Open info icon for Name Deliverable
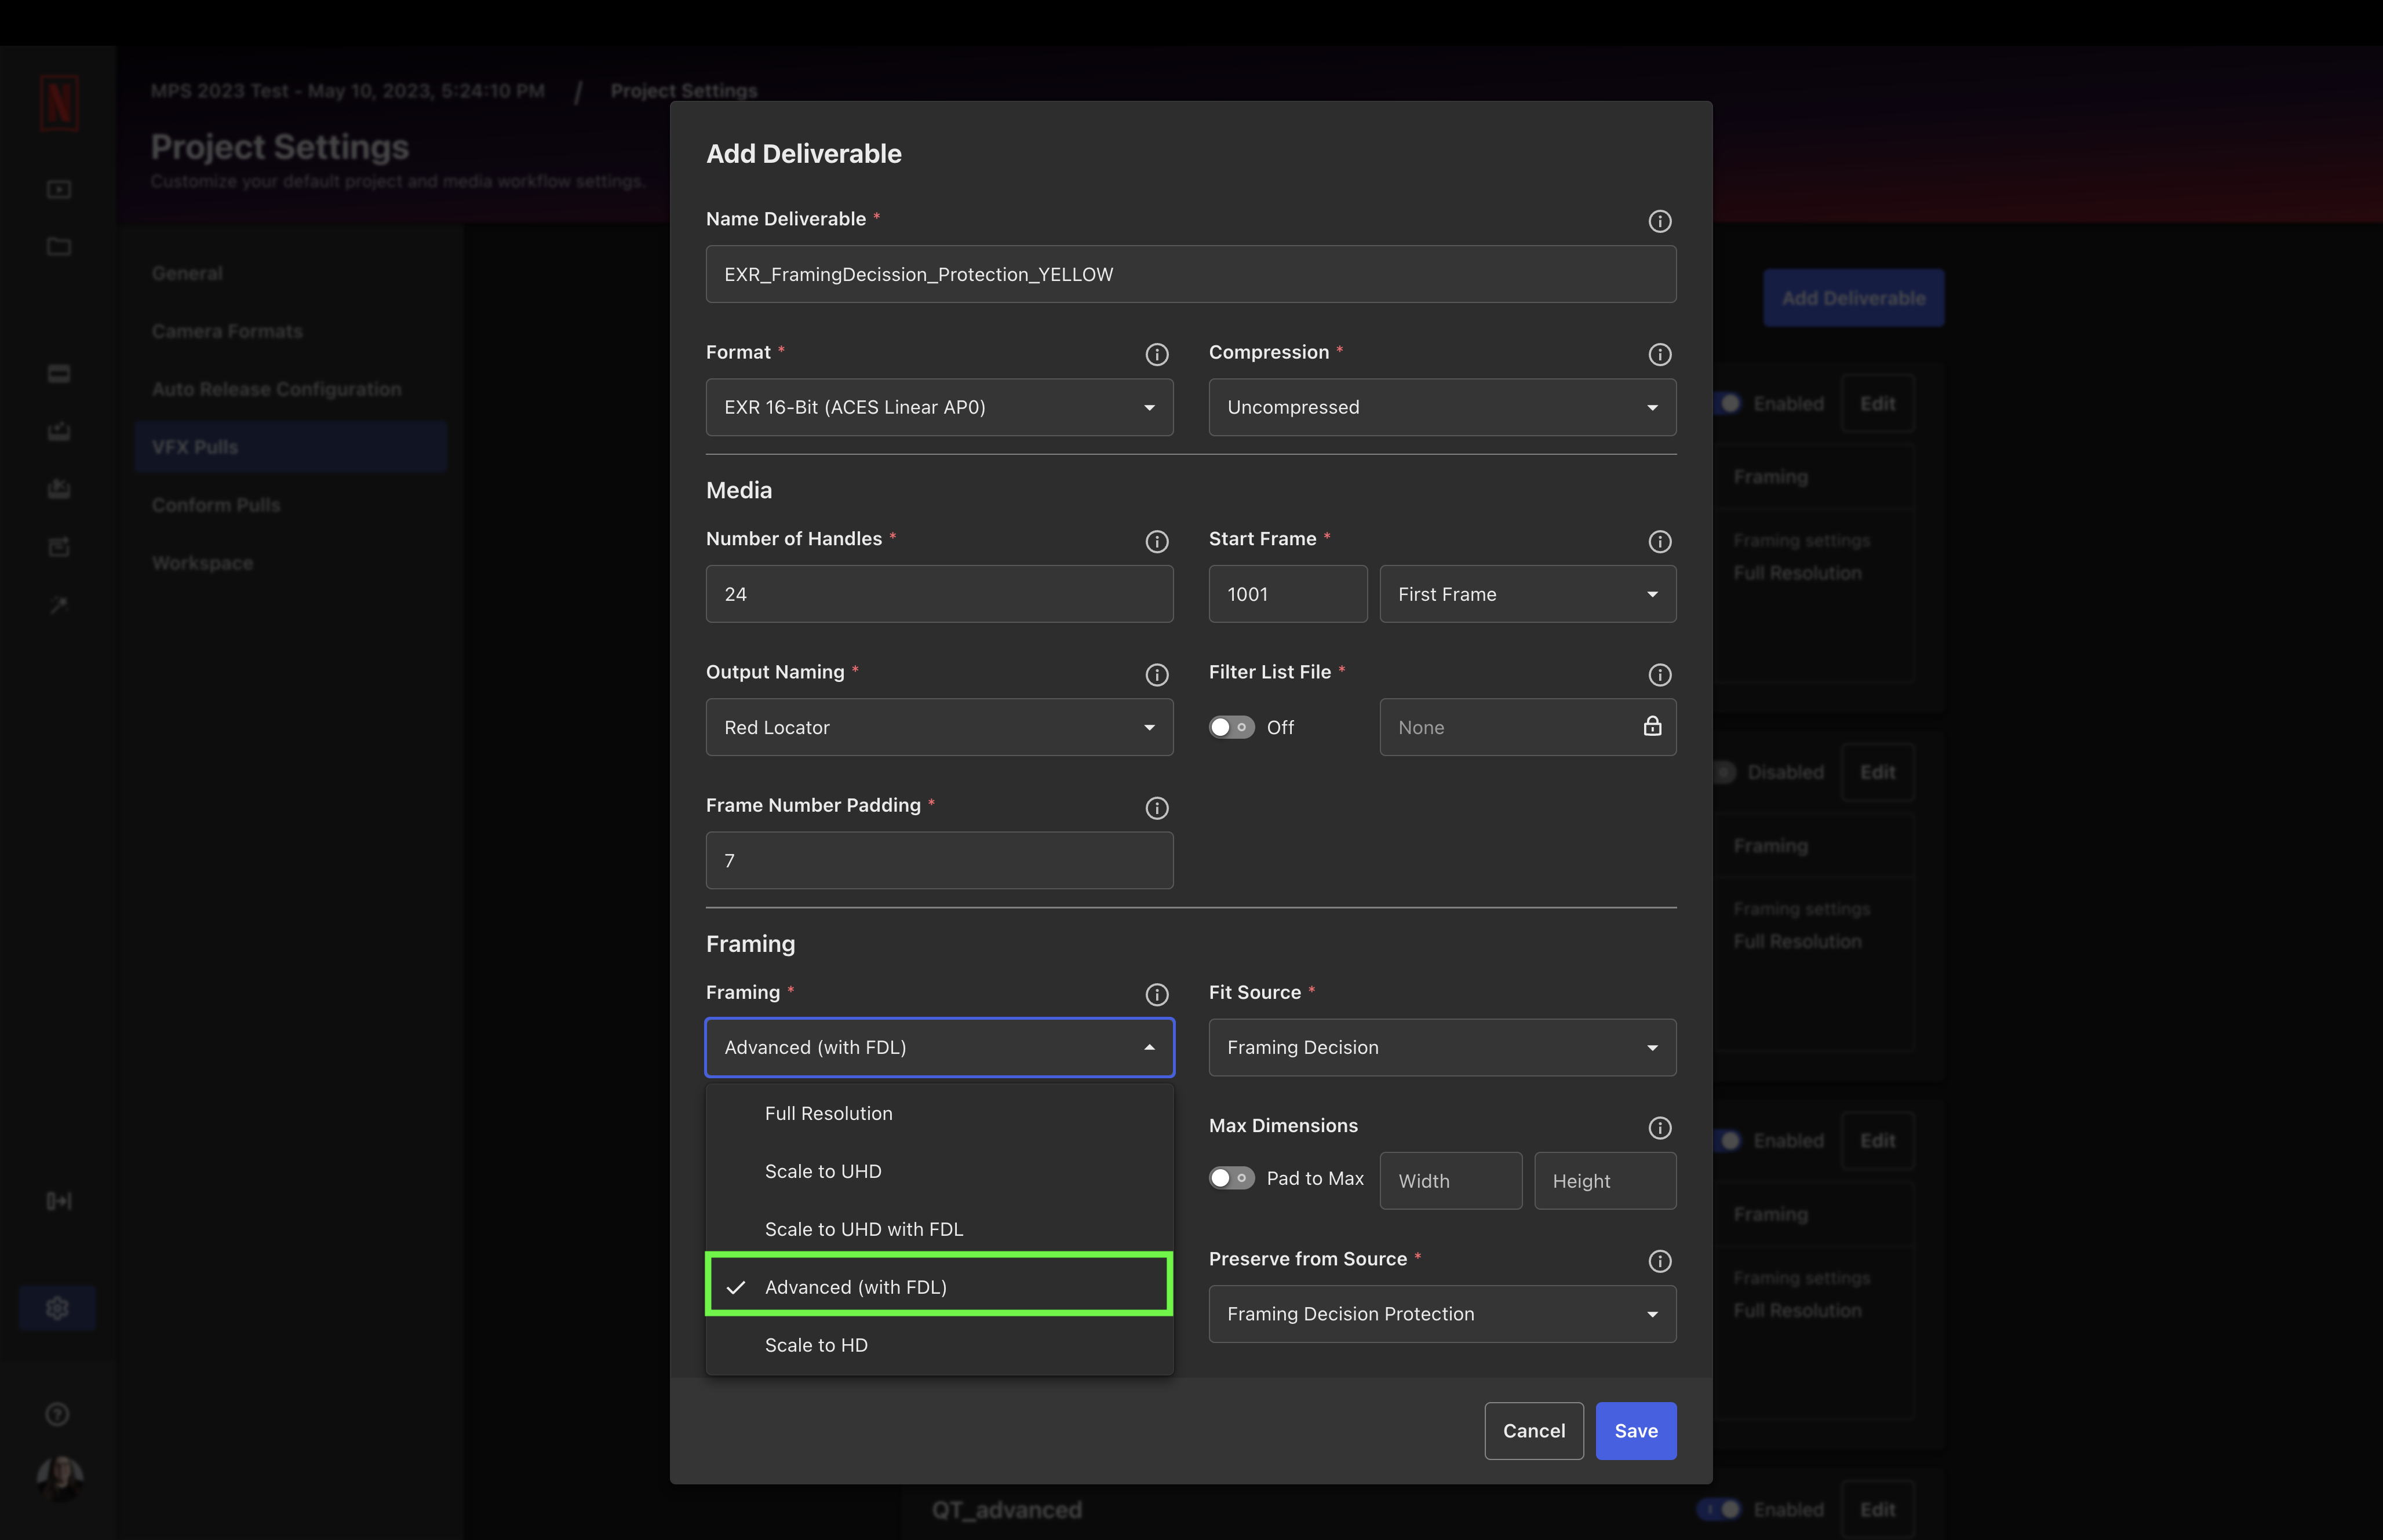Image resolution: width=2383 pixels, height=1540 pixels. pyautogui.click(x=1659, y=221)
